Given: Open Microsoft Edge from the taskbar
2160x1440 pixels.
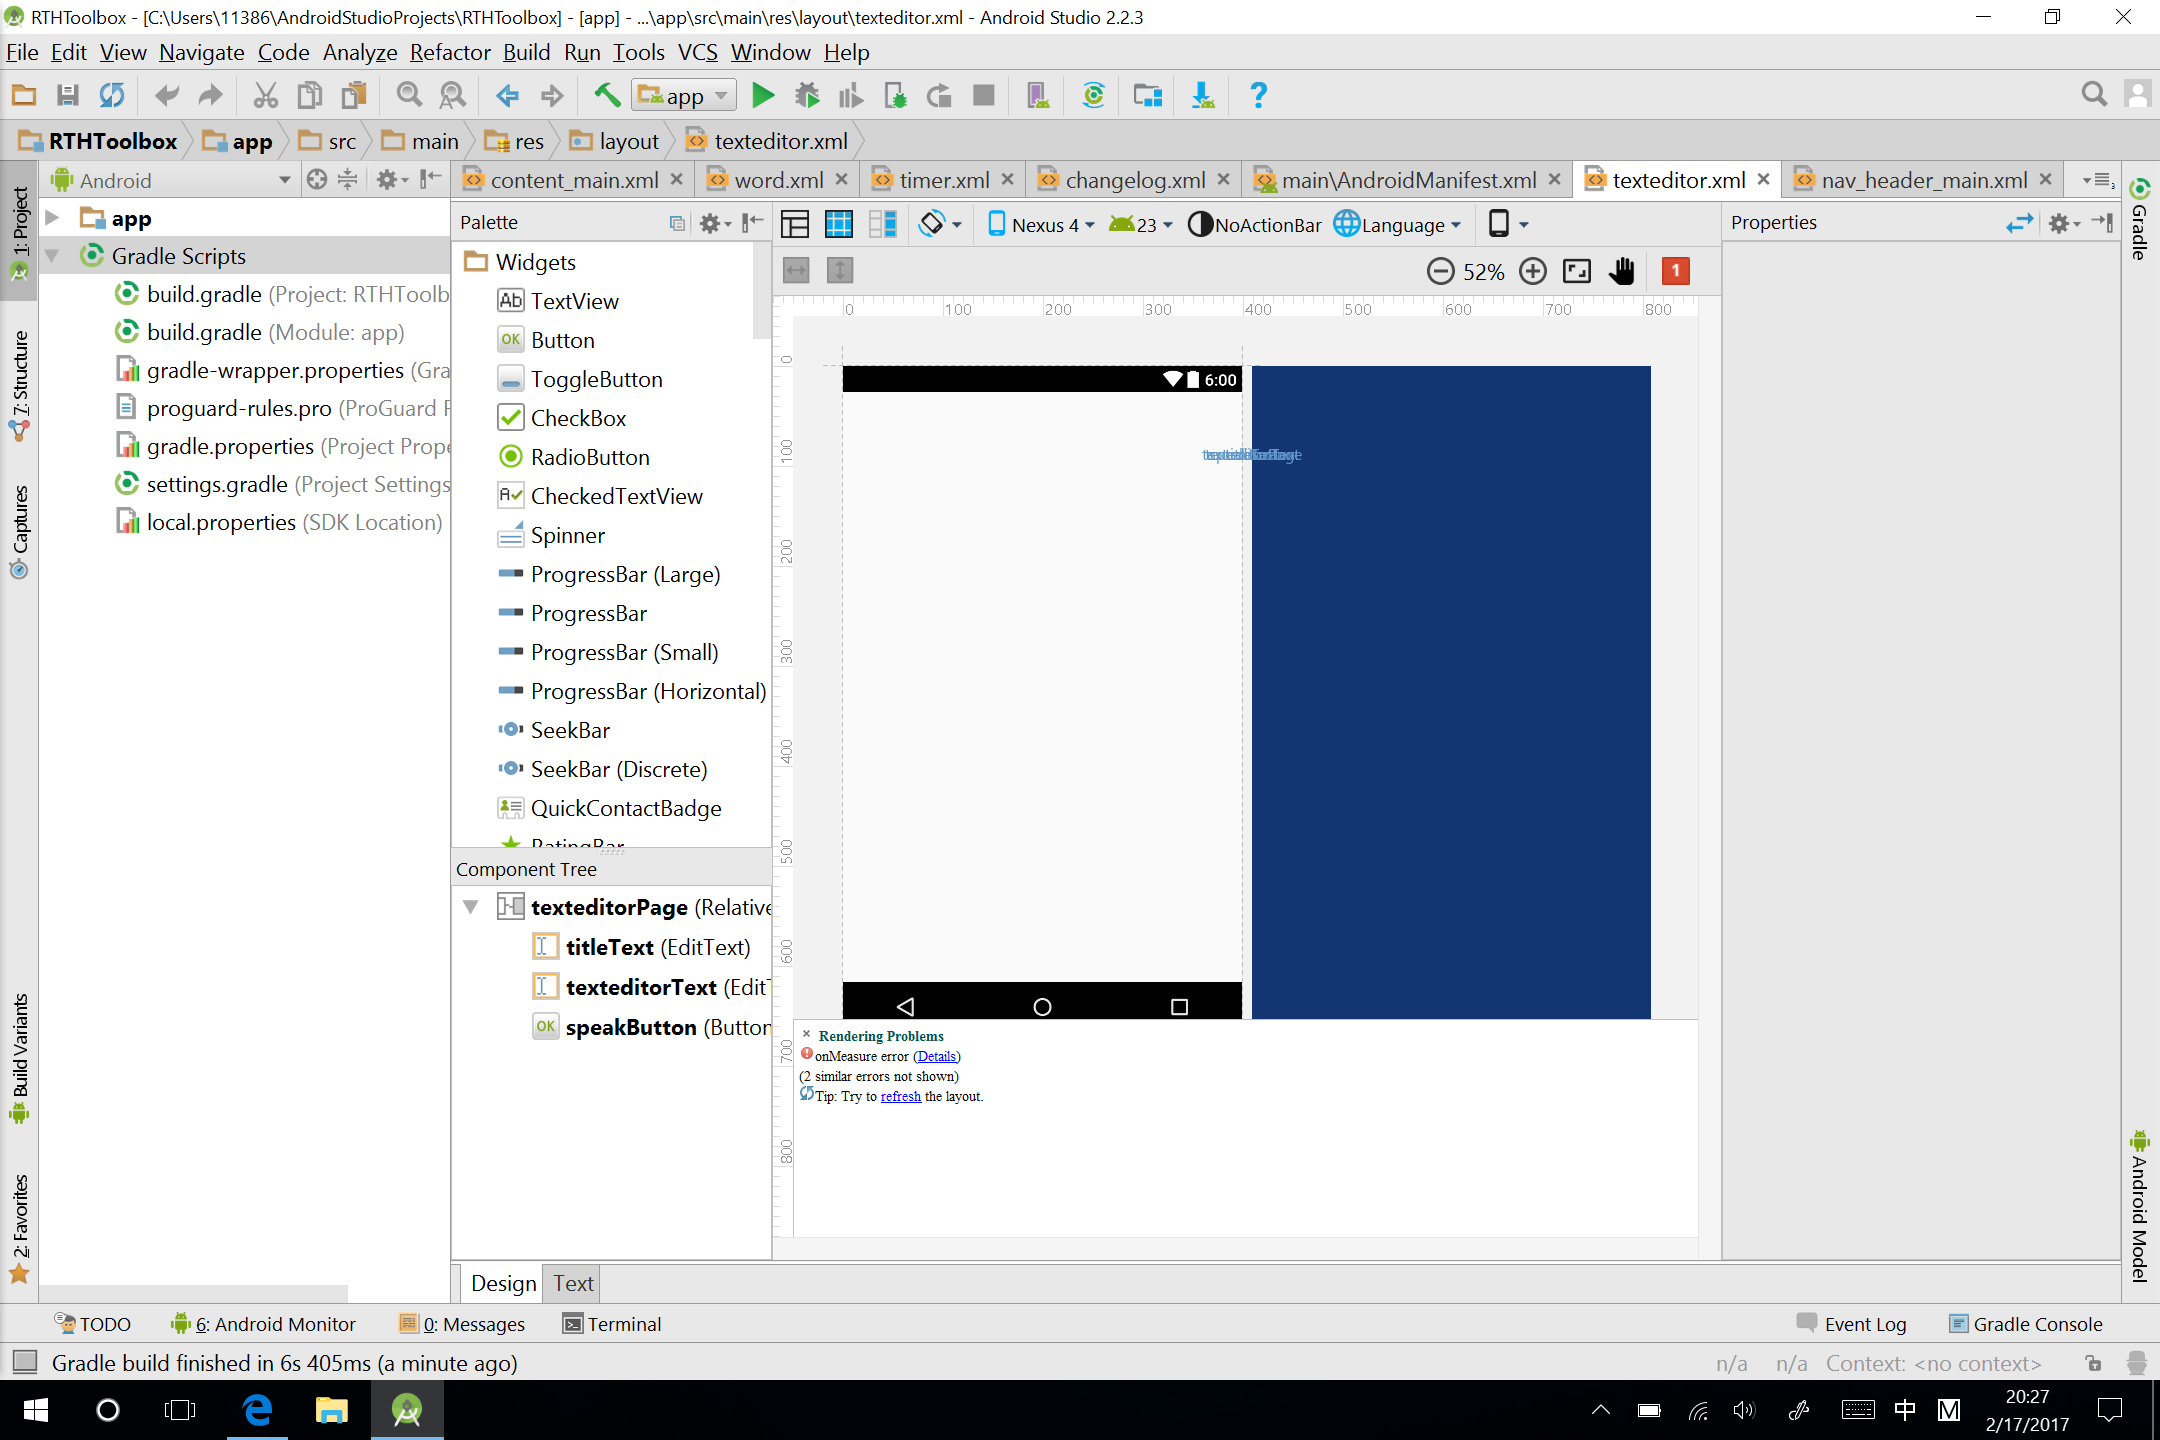Looking at the screenshot, I should (x=258, y=1410).
